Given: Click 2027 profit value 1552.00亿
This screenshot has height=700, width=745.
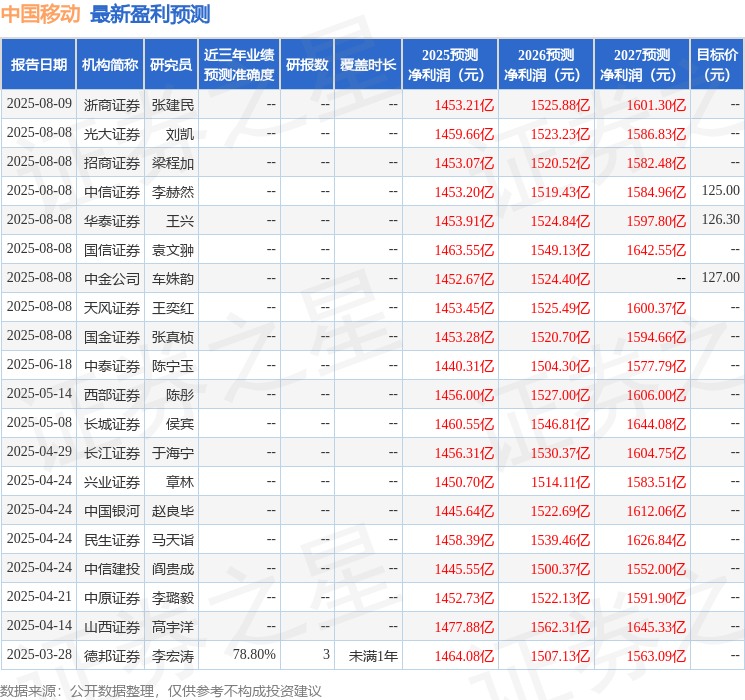Looking at the screenshot, I should click(x=656, y=569).
